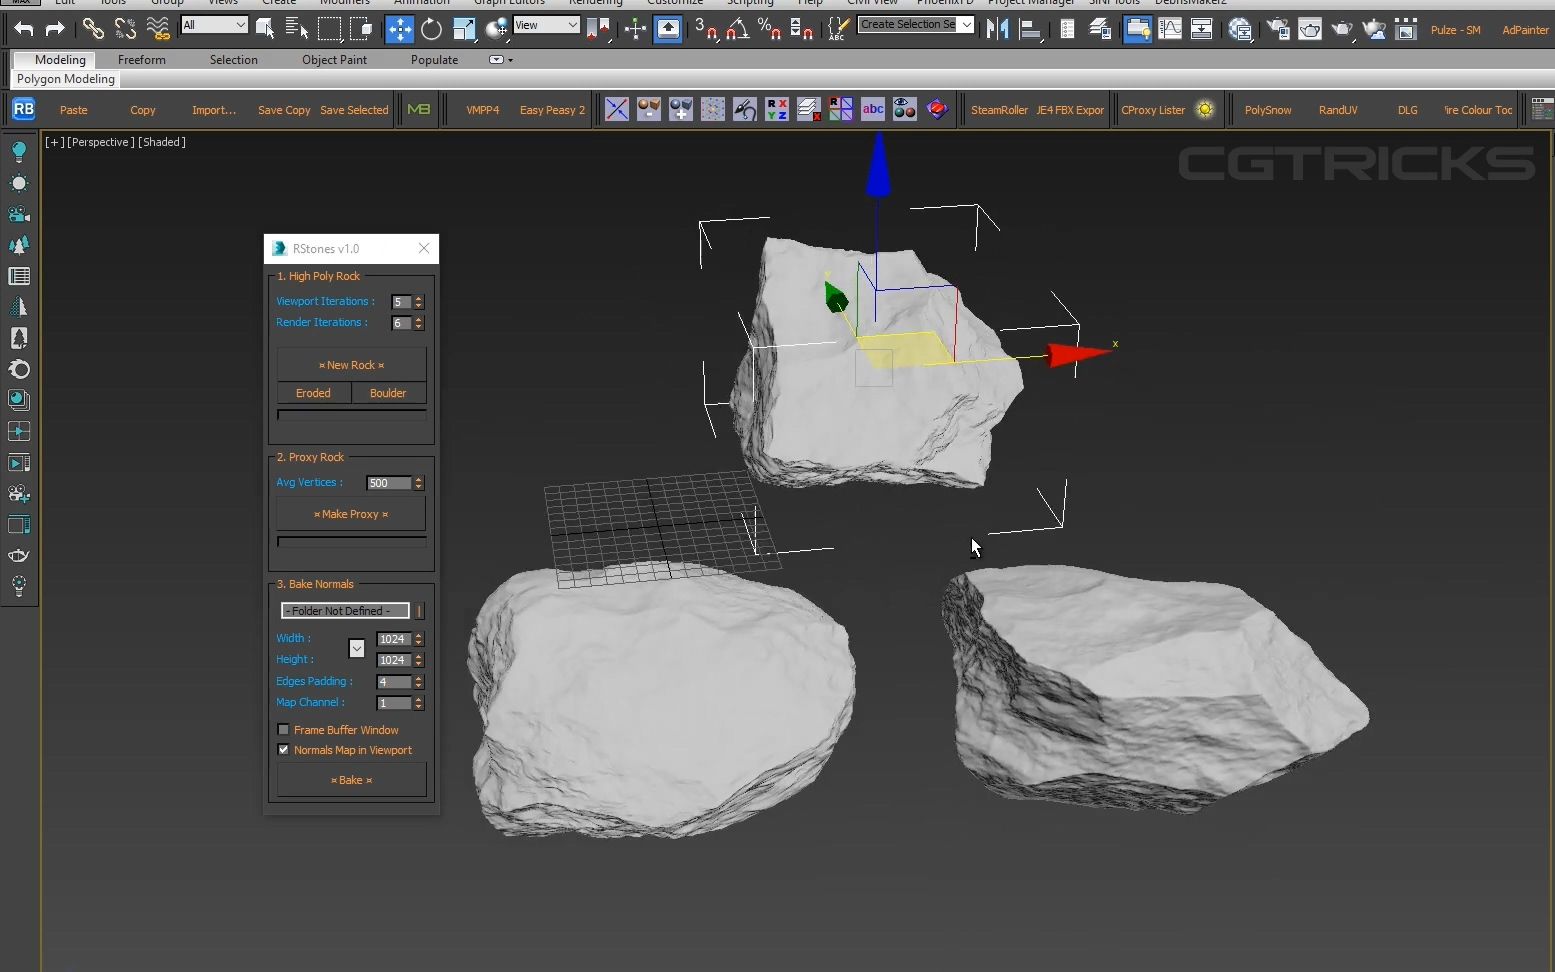Image resolution: width=1555 pixels, height=972 pixels.
Task: Adjust the Edges Padding spinner arrows
Action: click(419, 682)
